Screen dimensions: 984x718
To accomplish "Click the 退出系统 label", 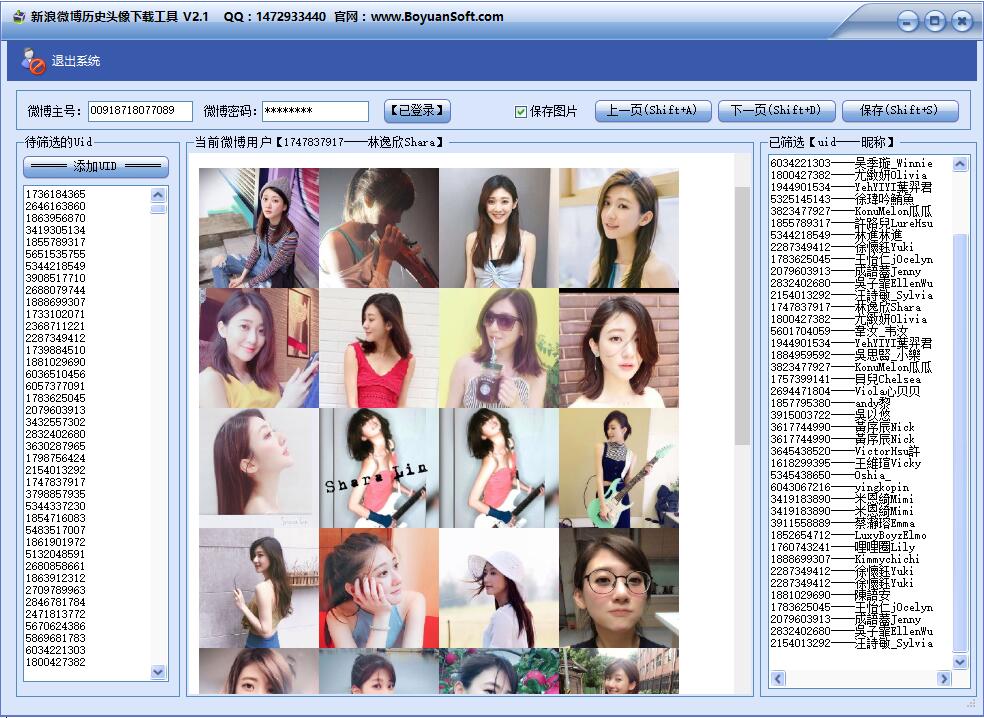I will click(76, 61).
